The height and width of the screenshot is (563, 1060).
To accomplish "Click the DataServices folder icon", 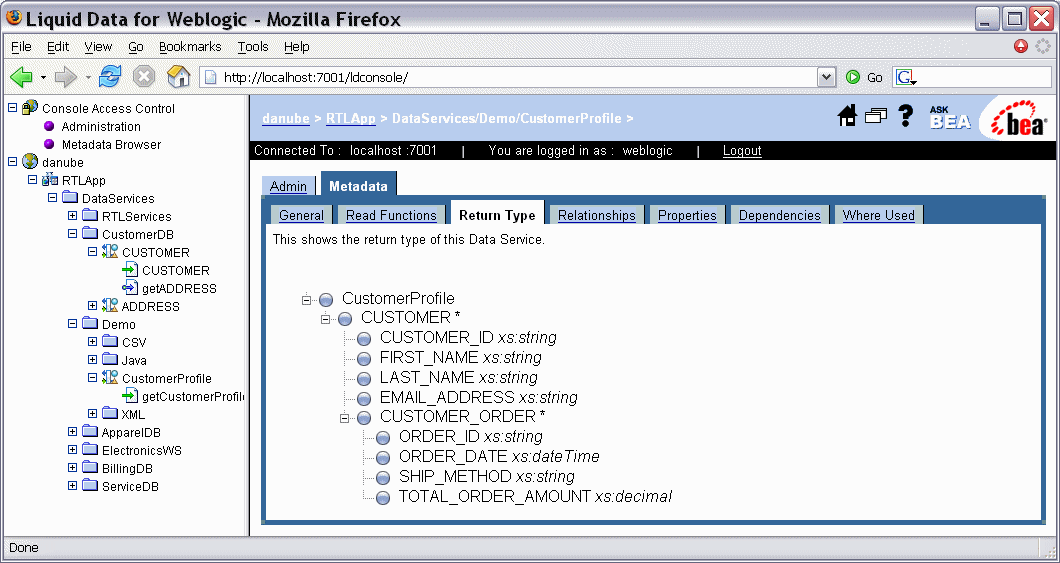I will tap(70, 198).
